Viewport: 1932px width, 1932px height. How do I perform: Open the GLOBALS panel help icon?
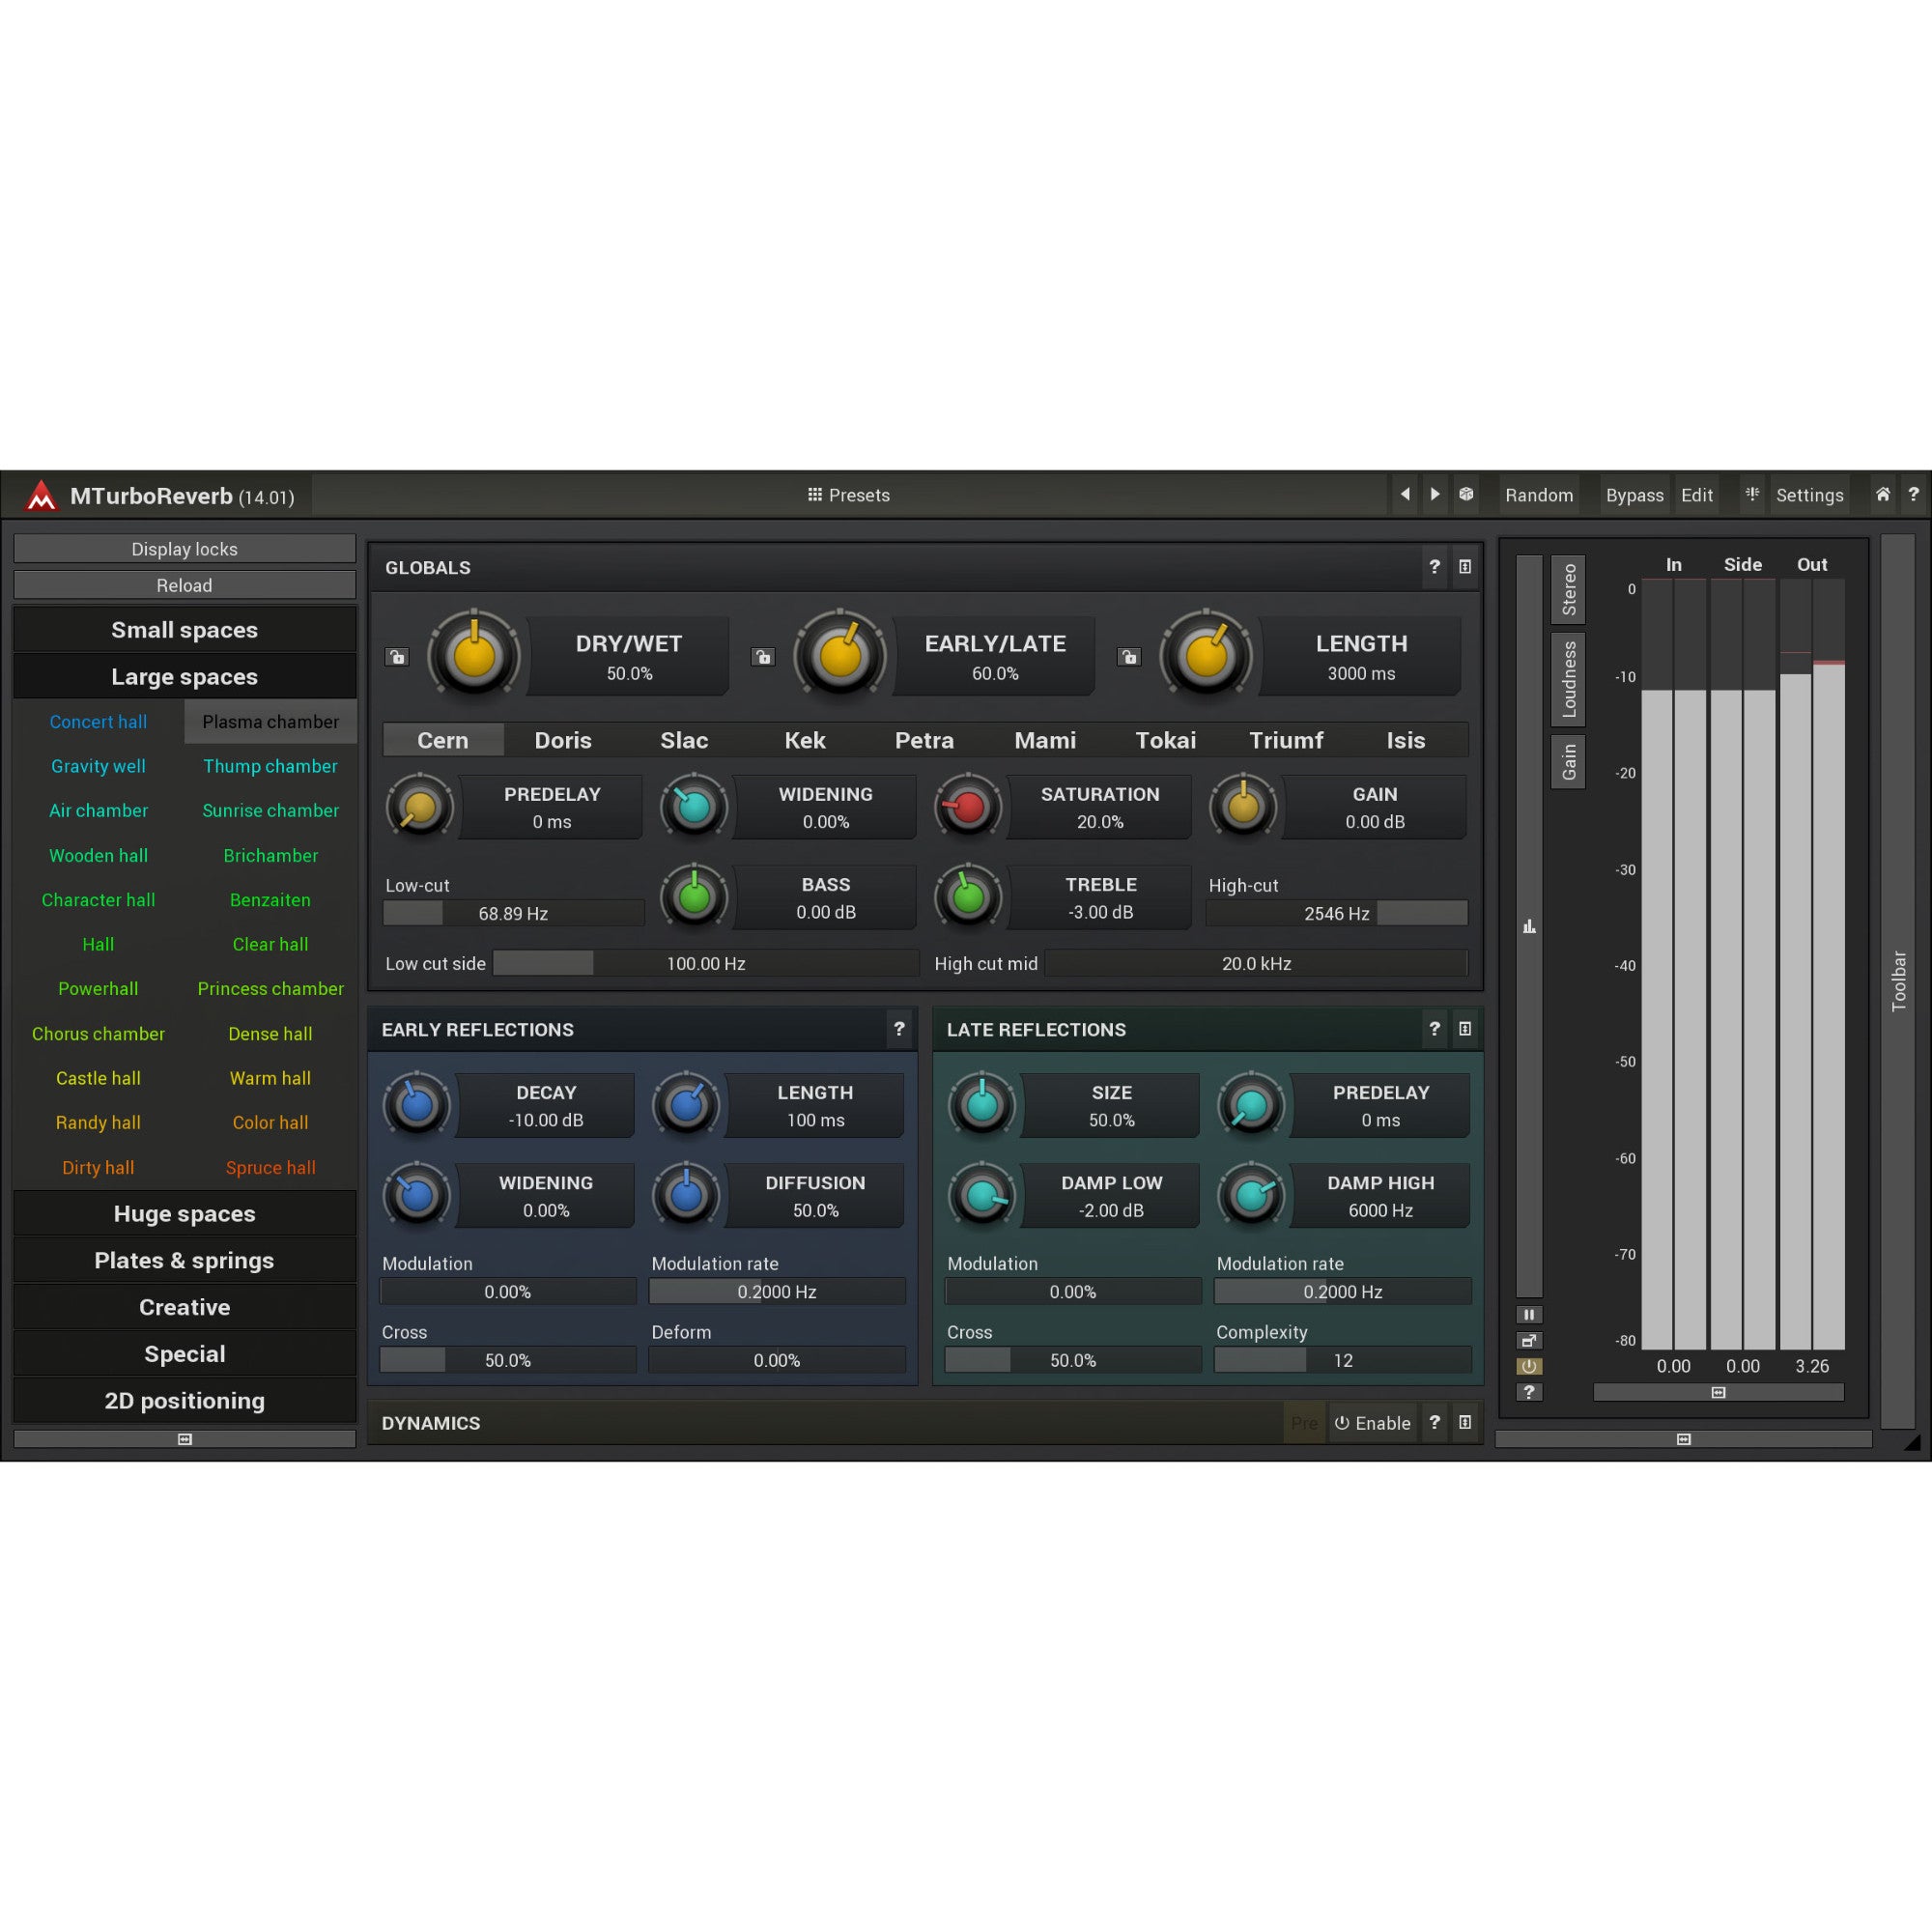(x=1435, y=567)
